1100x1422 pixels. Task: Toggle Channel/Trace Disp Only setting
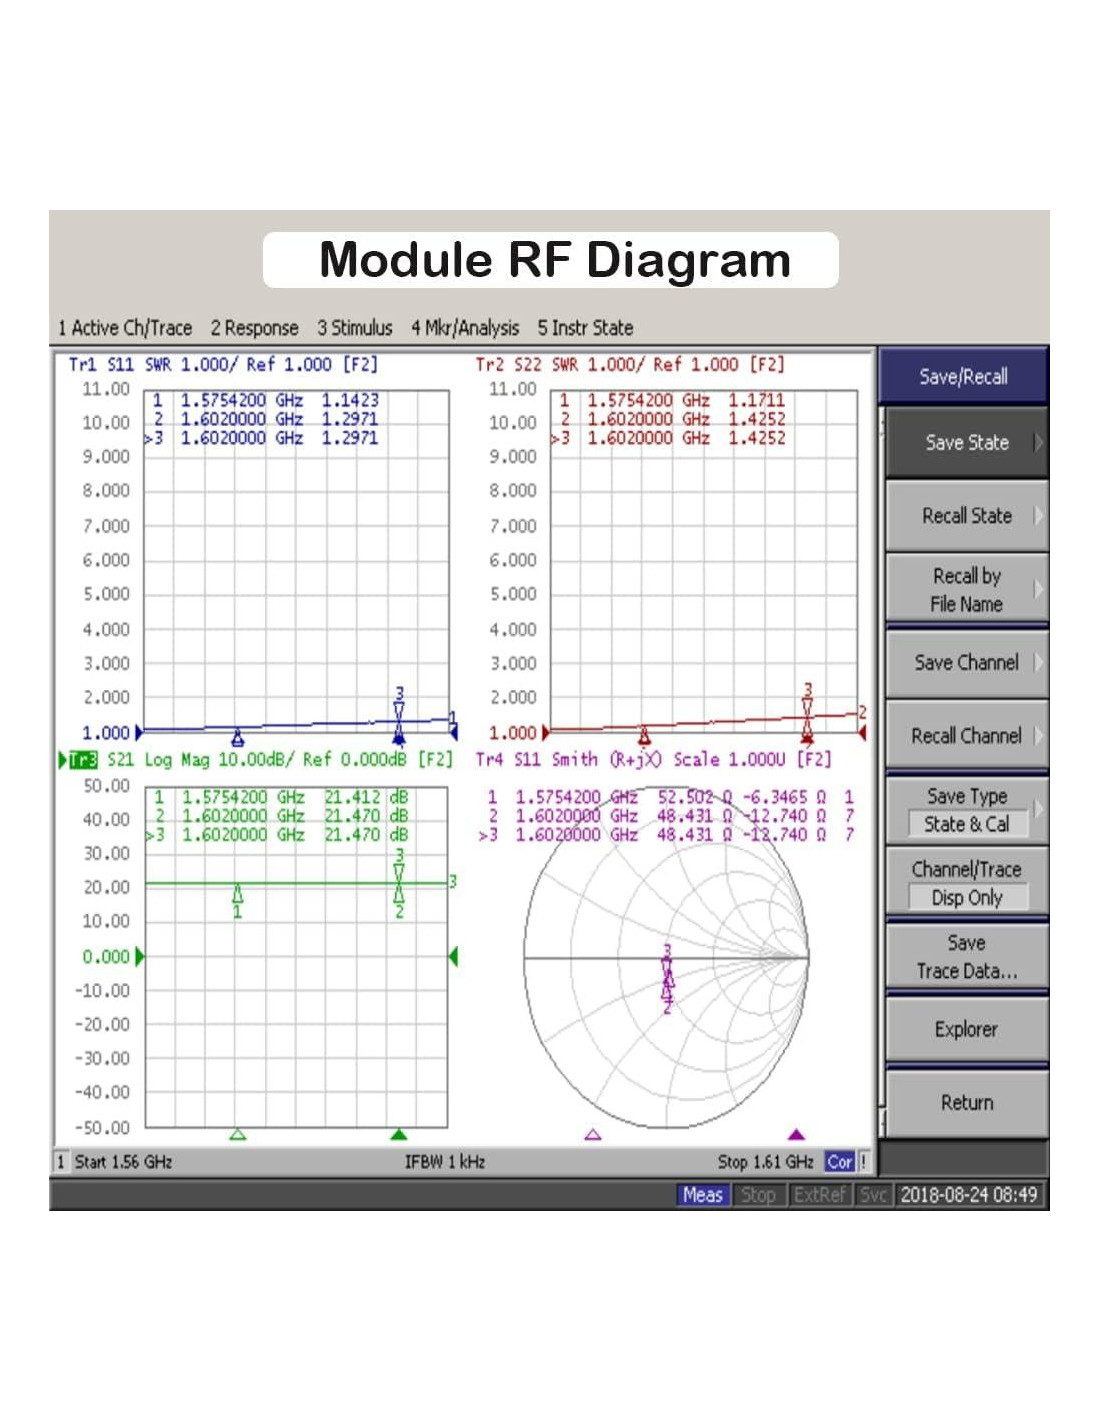pyautogui.click(x=966, y=897)
